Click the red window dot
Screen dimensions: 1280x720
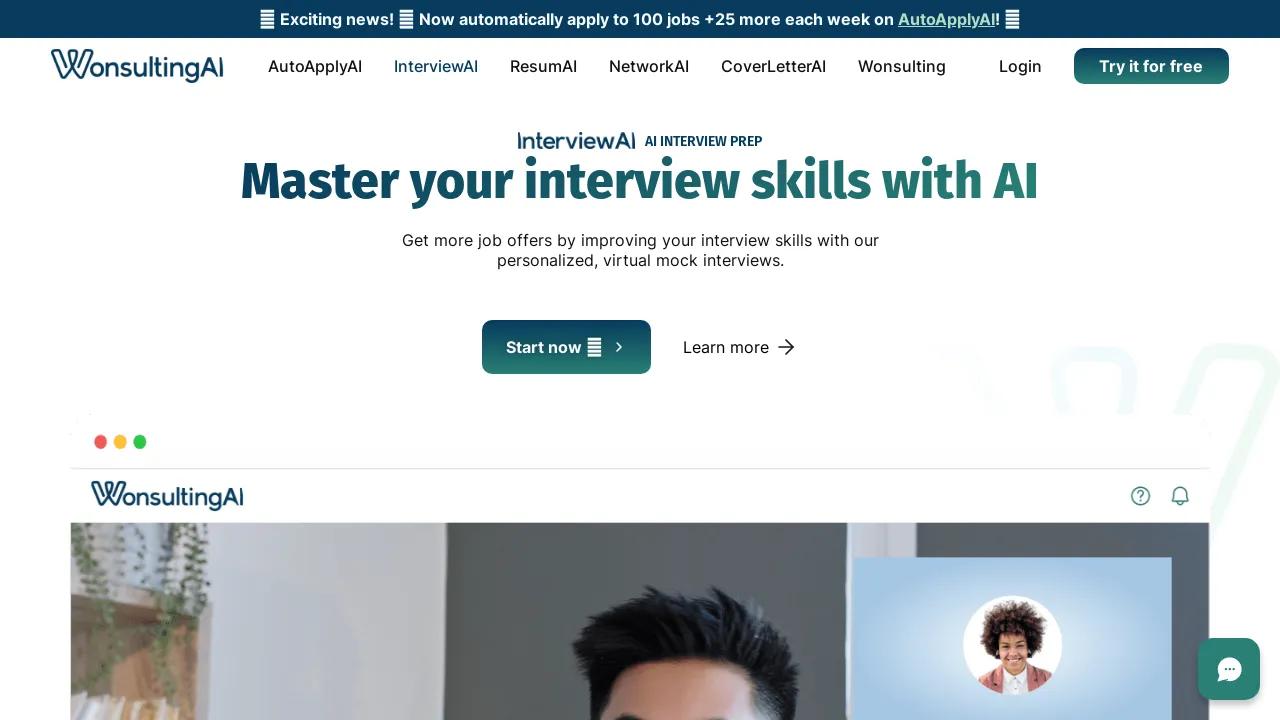(x=100, y=442)
